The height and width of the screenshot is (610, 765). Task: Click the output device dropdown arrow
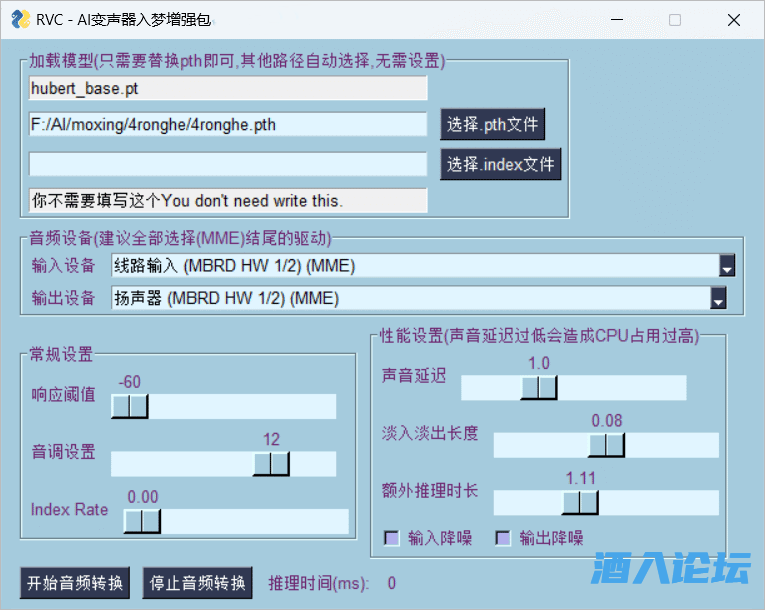[718, 298]
